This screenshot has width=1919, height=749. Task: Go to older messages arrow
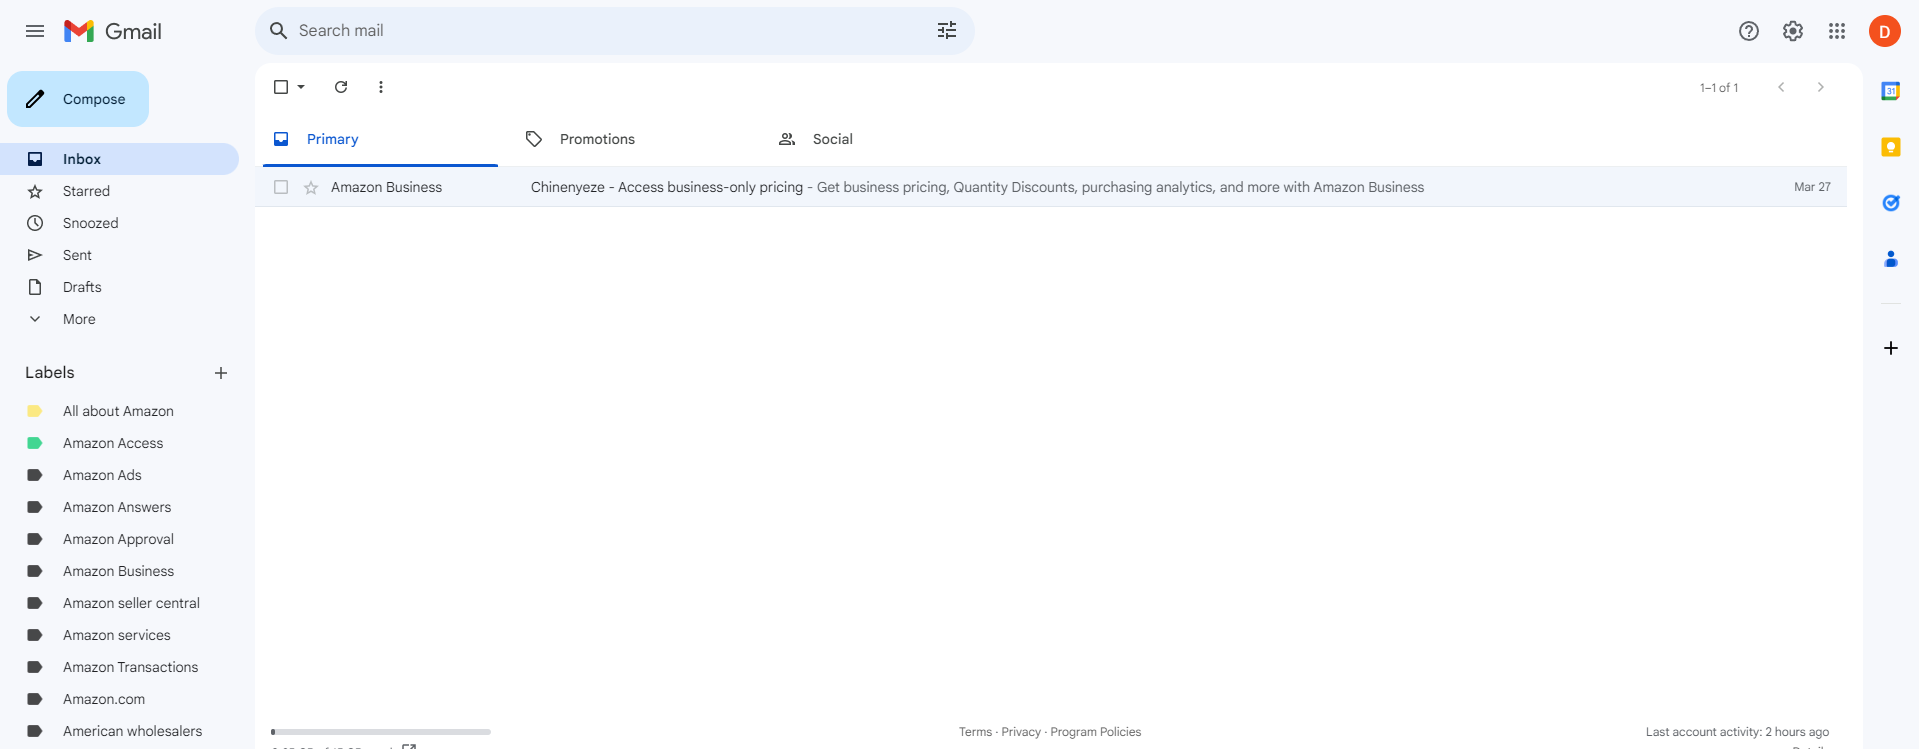click(x=1821, y=87)
